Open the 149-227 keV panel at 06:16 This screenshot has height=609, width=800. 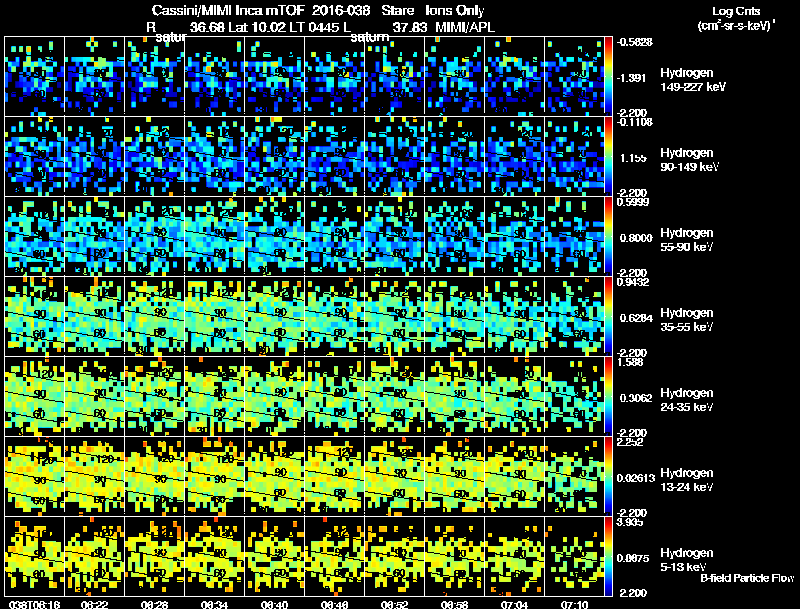(x=34, y=75)
